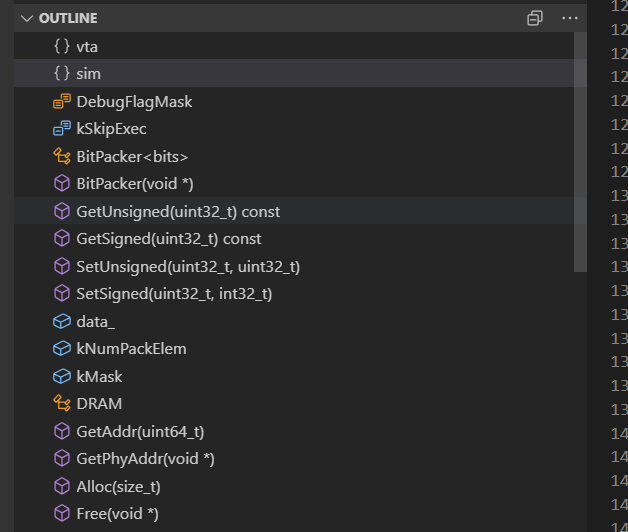Screen dimensions: 628x532
Task: Click the Collapse All icon in Outline header
Action: [535, 18]
